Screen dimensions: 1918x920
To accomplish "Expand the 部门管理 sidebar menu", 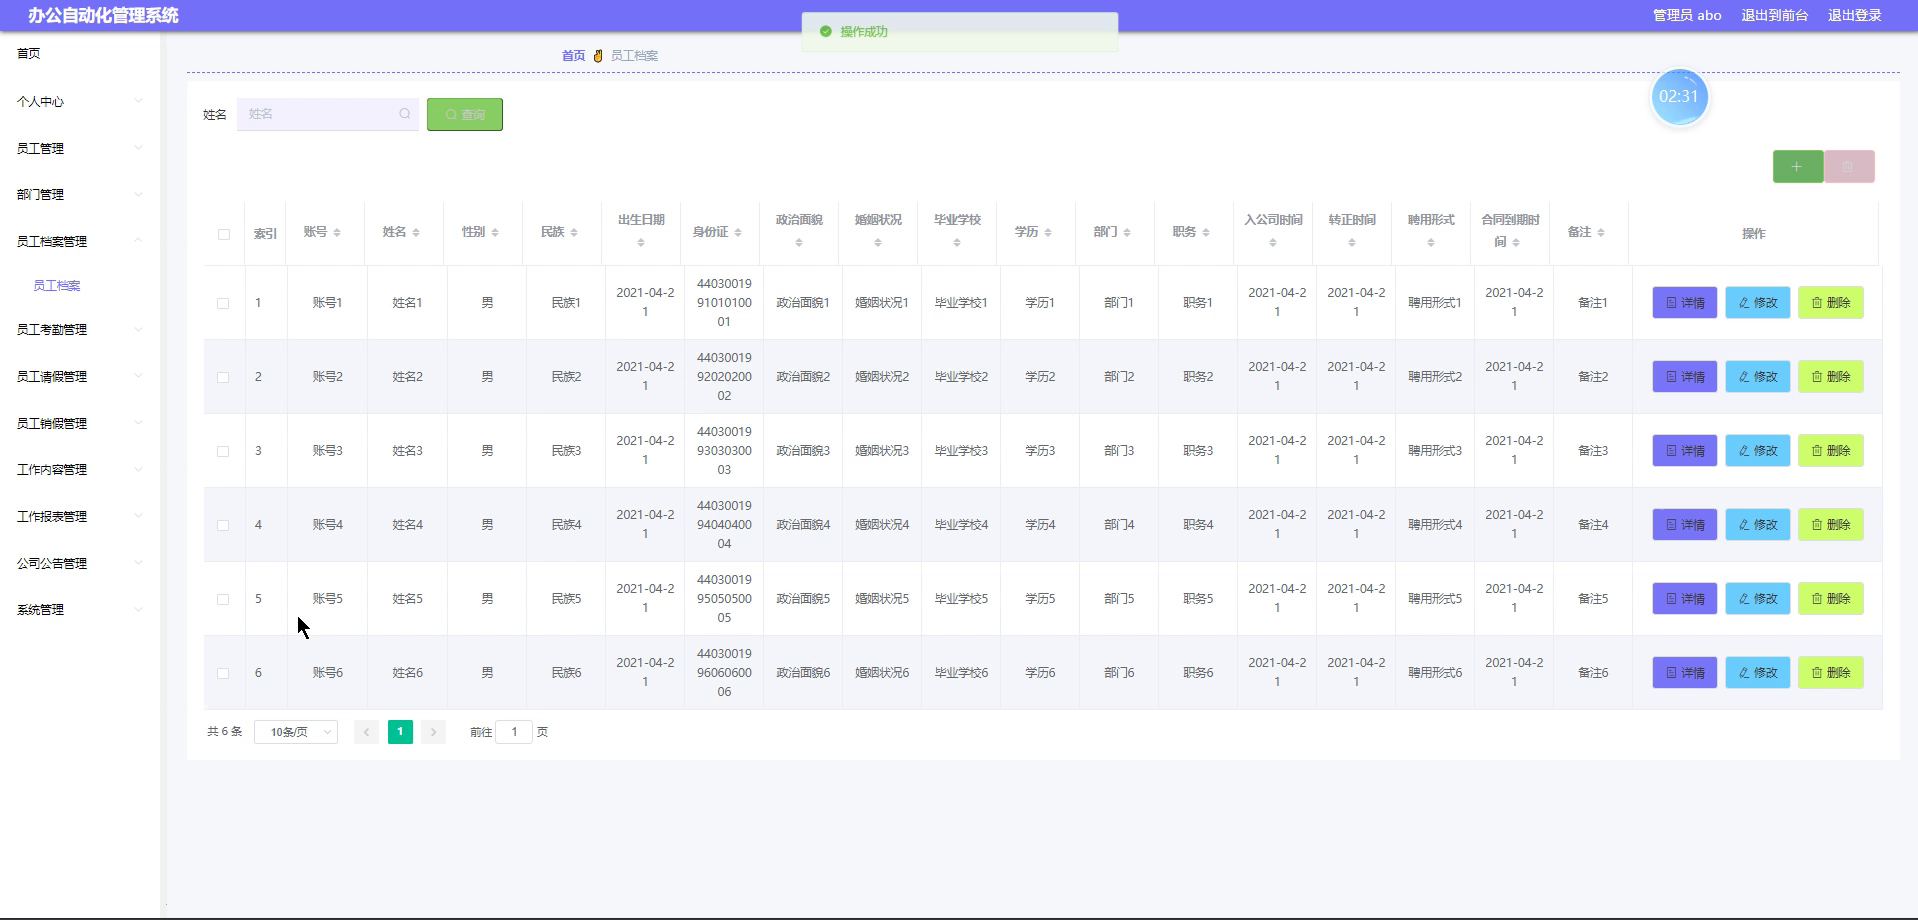I will pos(80,194).
